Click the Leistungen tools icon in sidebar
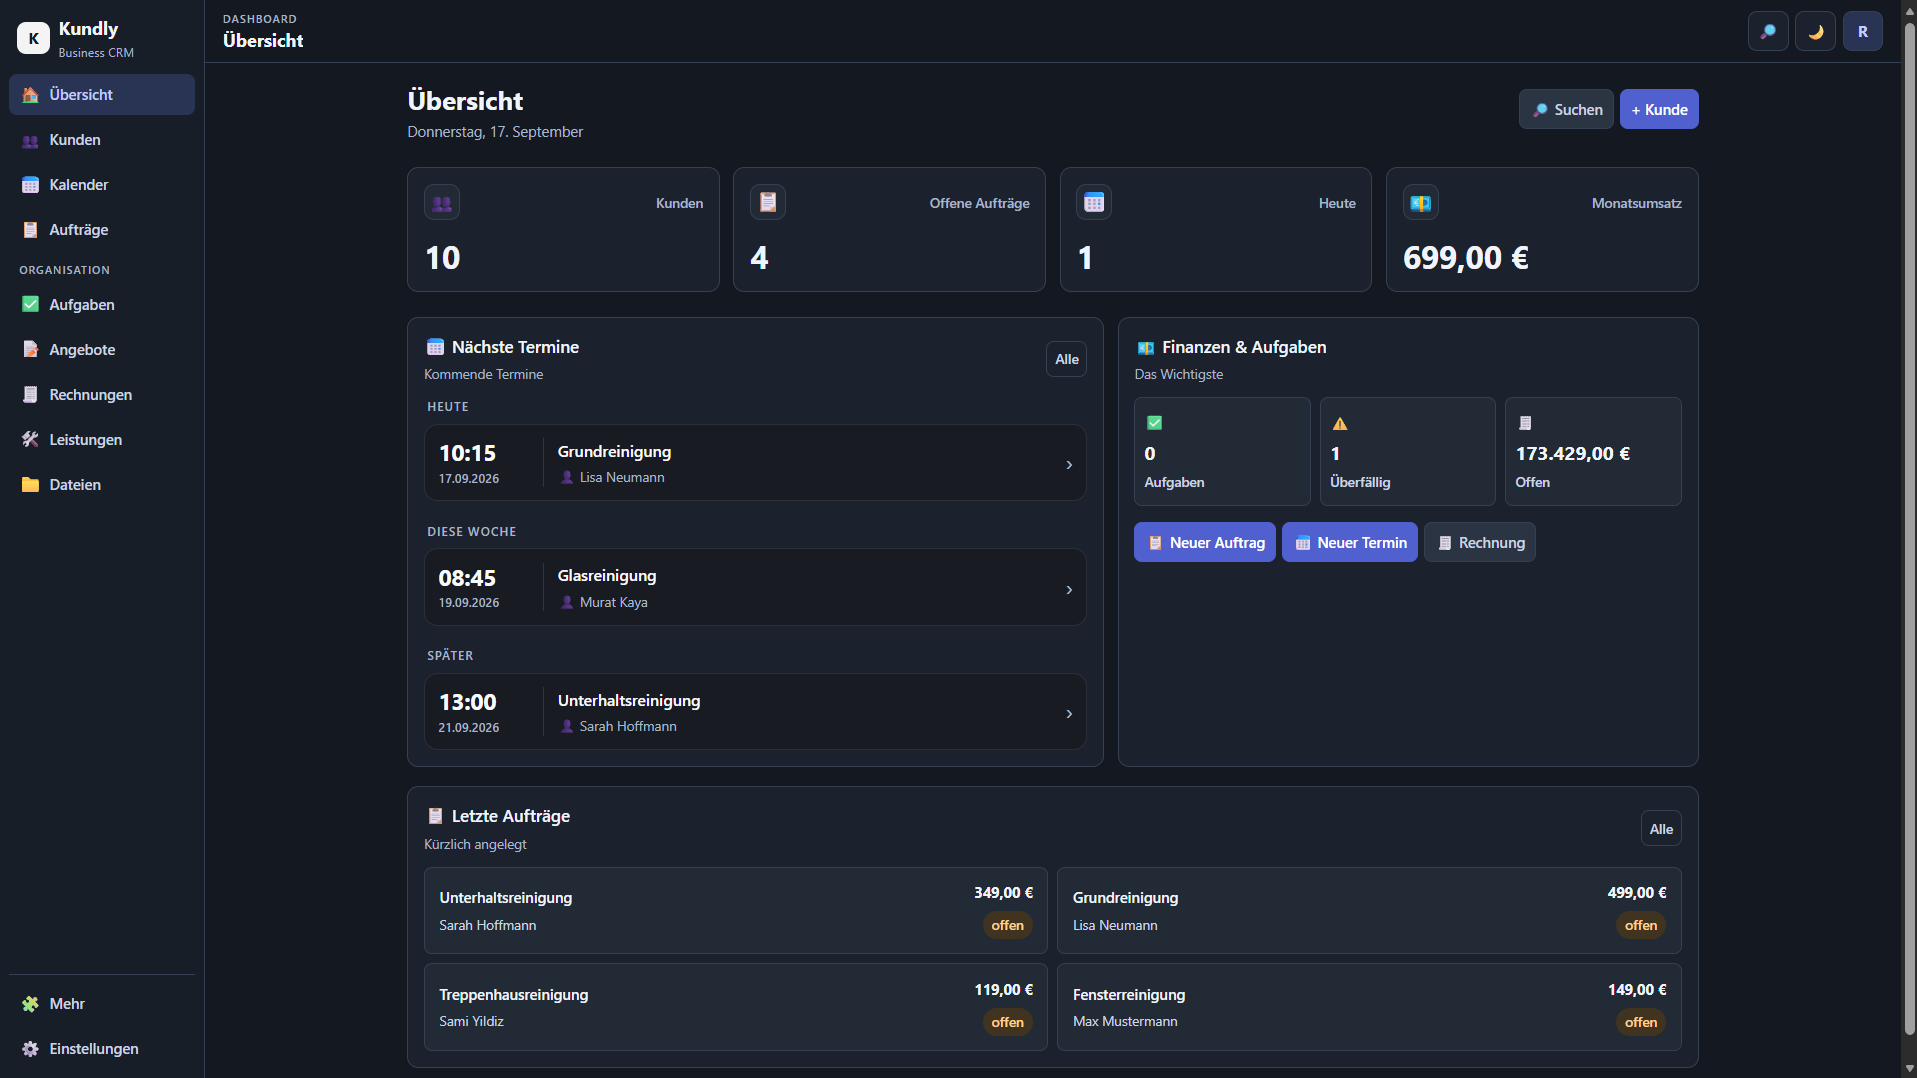The image size is (1917, 1078). 30,440
